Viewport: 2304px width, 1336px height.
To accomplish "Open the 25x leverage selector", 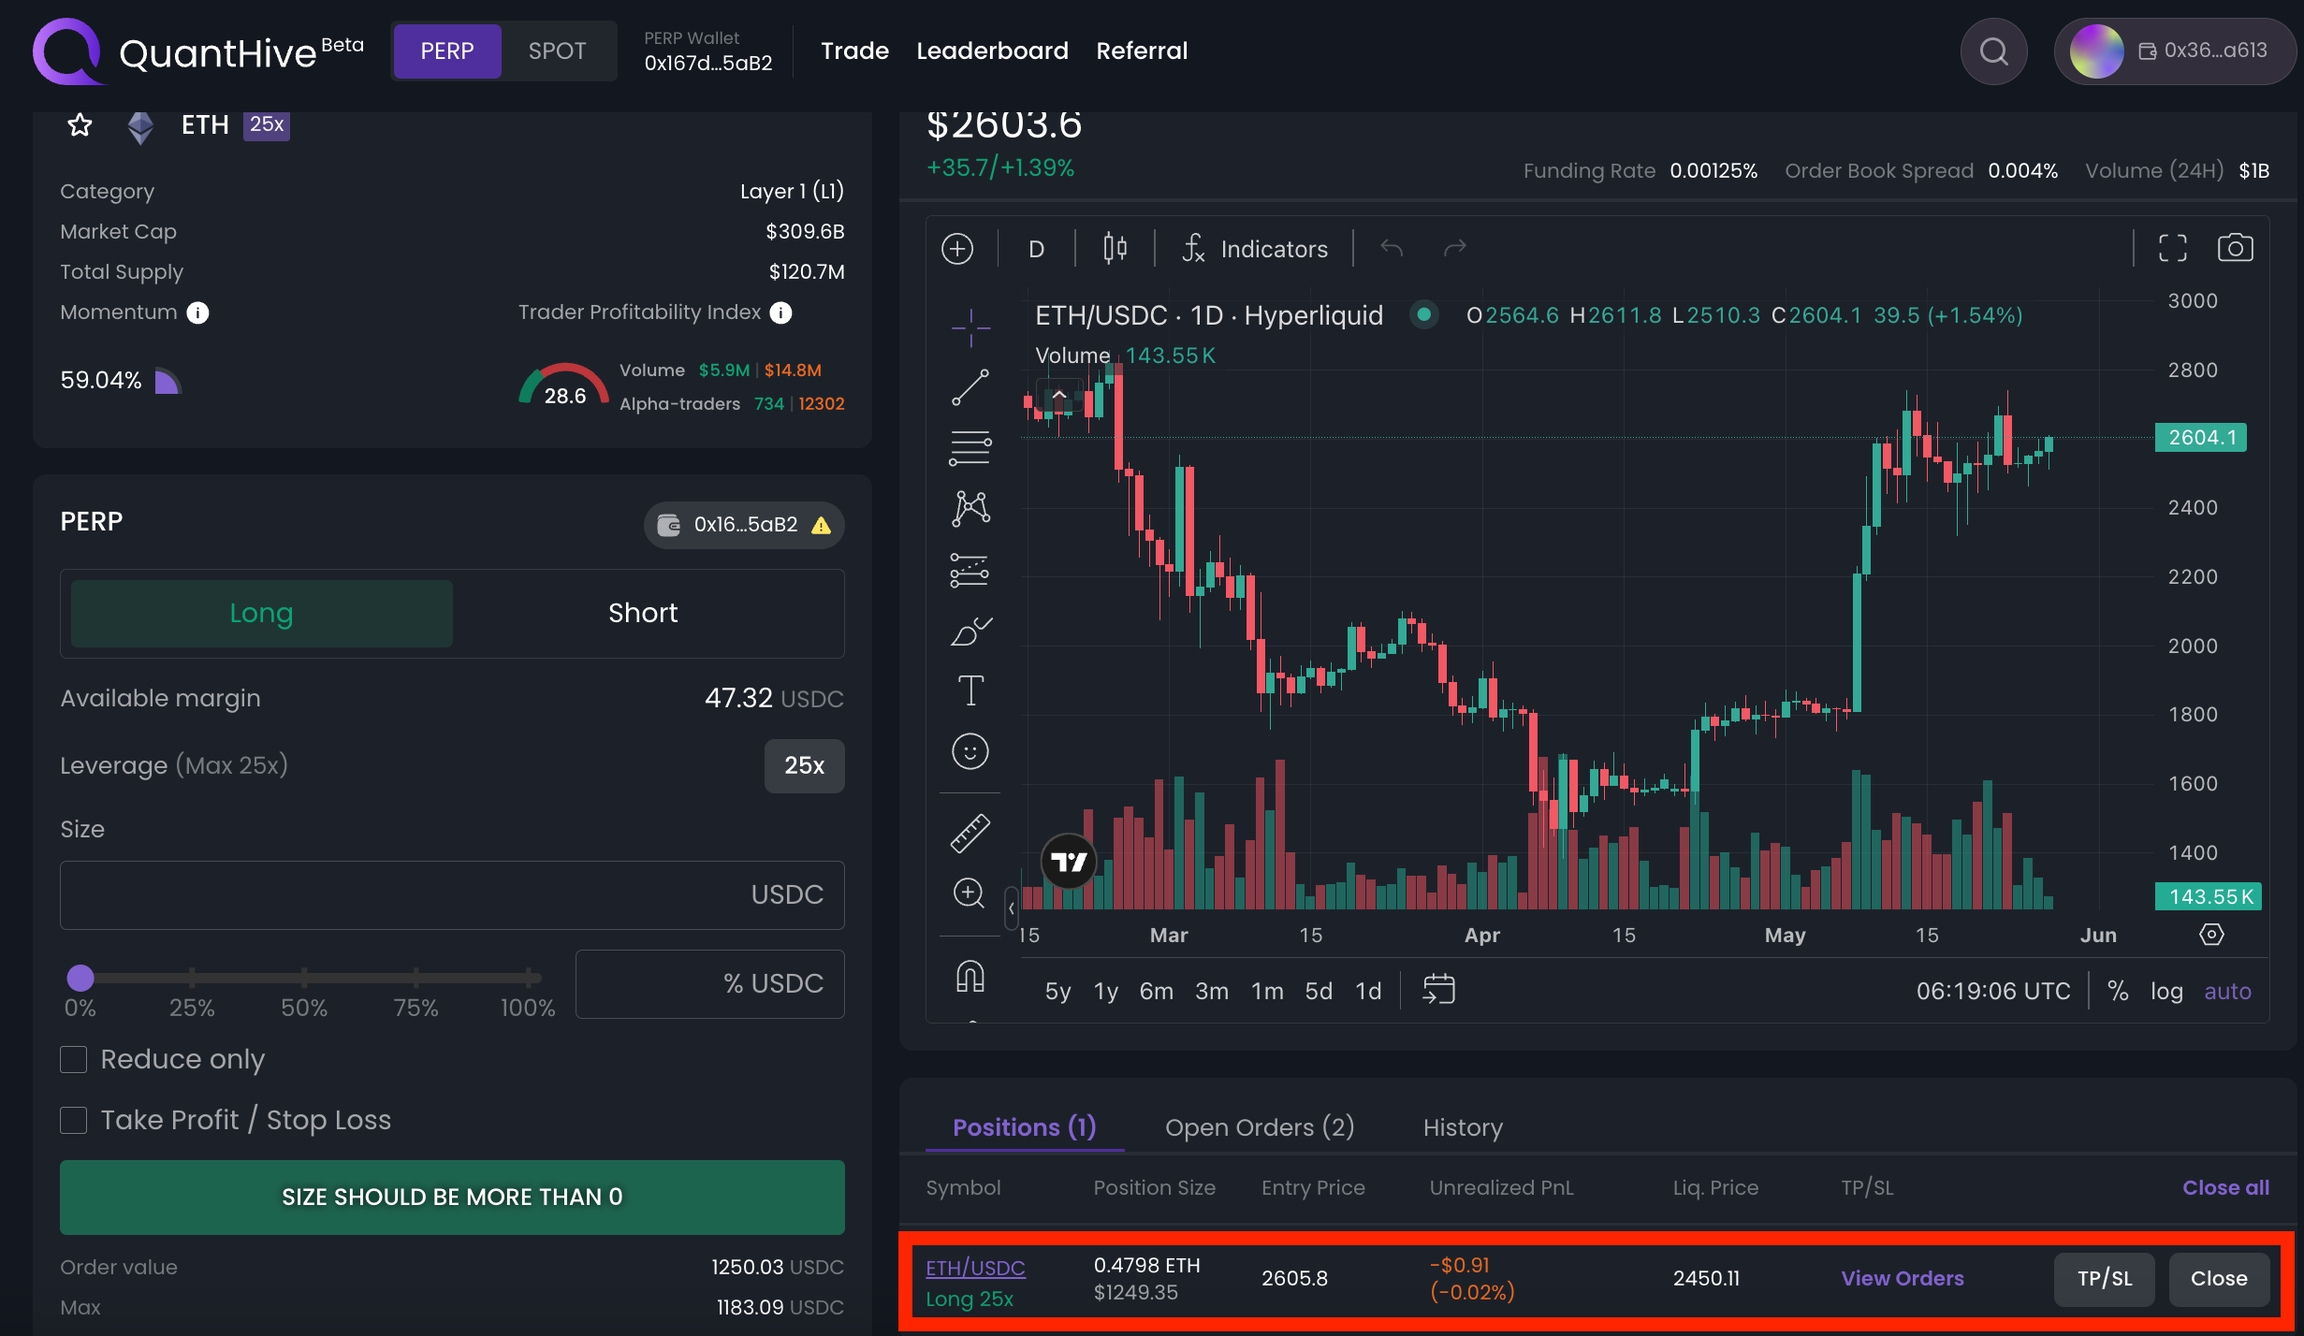I will (803, 766).
